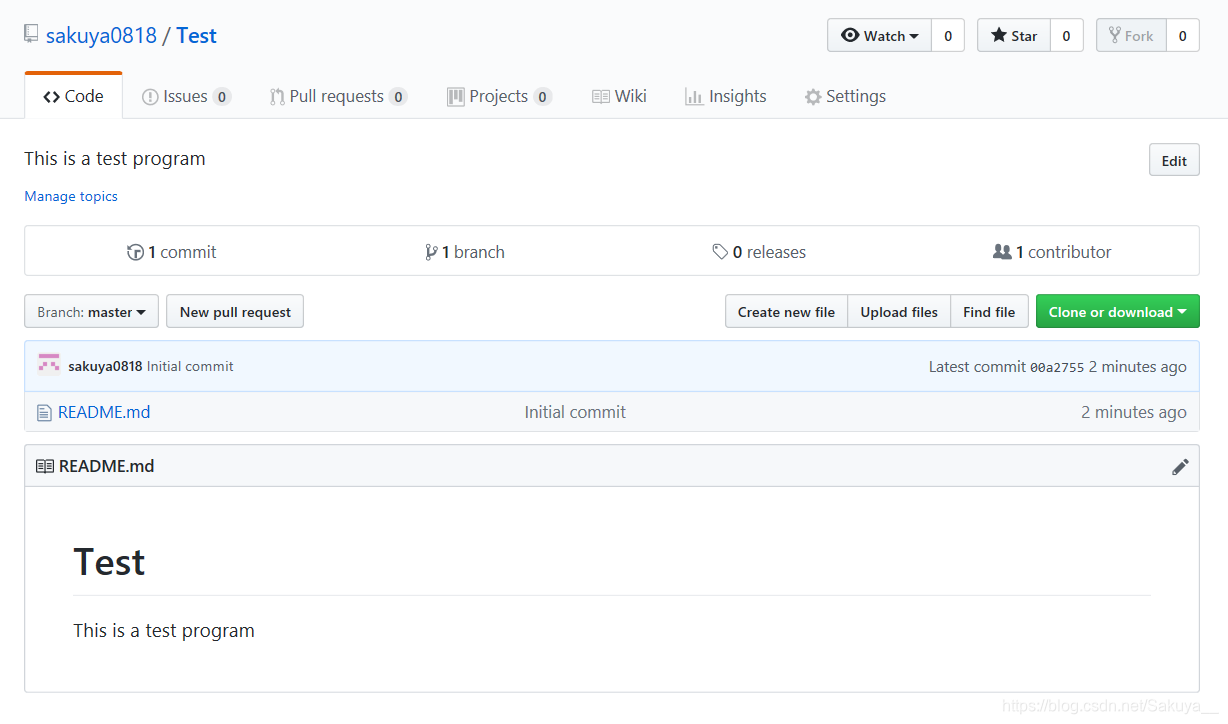Click the watchers count next to Watch
Viewport: 1228px width, 724px height.
(x=948, y=35)
